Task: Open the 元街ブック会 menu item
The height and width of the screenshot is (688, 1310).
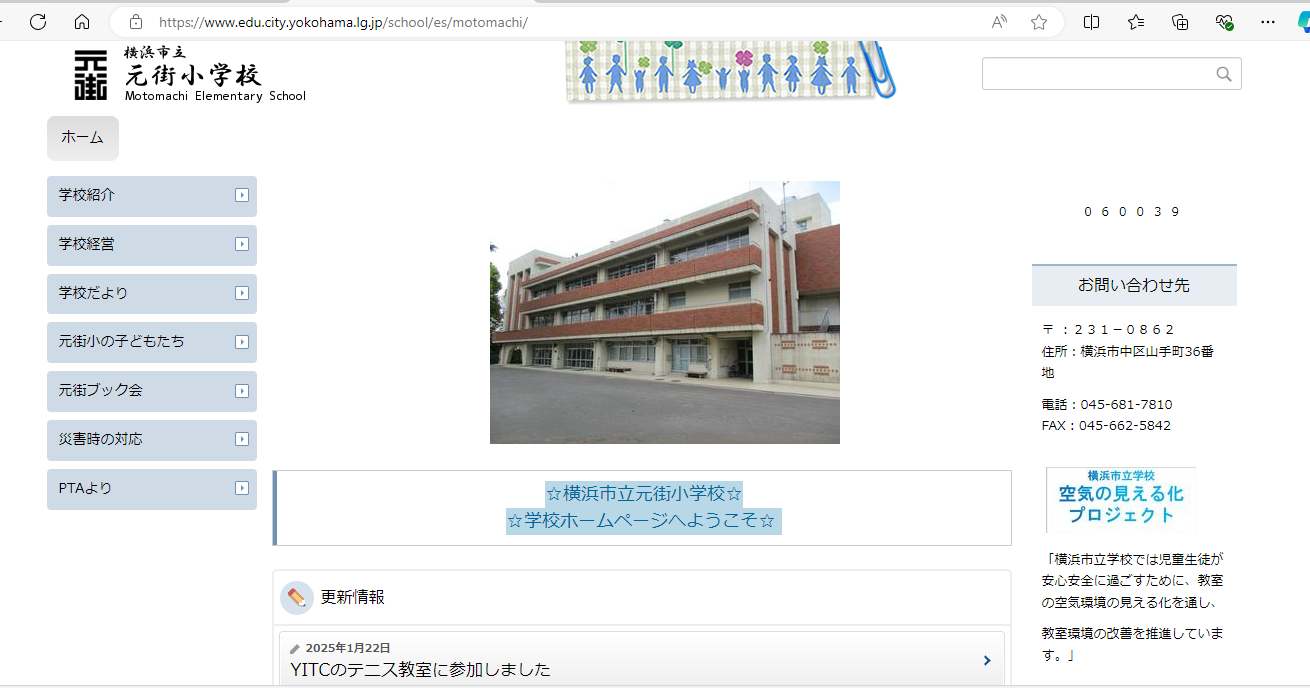Action: pyautogui.click(x=152, y=391)
